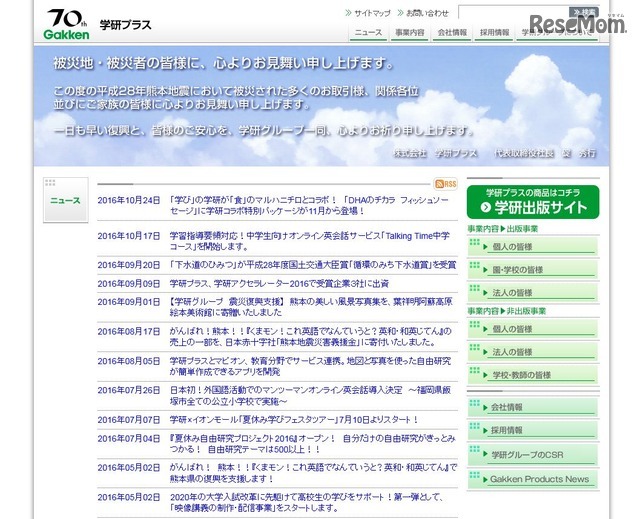Click the RSS feed icon
This screenshot has height=519, width=640.
(445, 184)
